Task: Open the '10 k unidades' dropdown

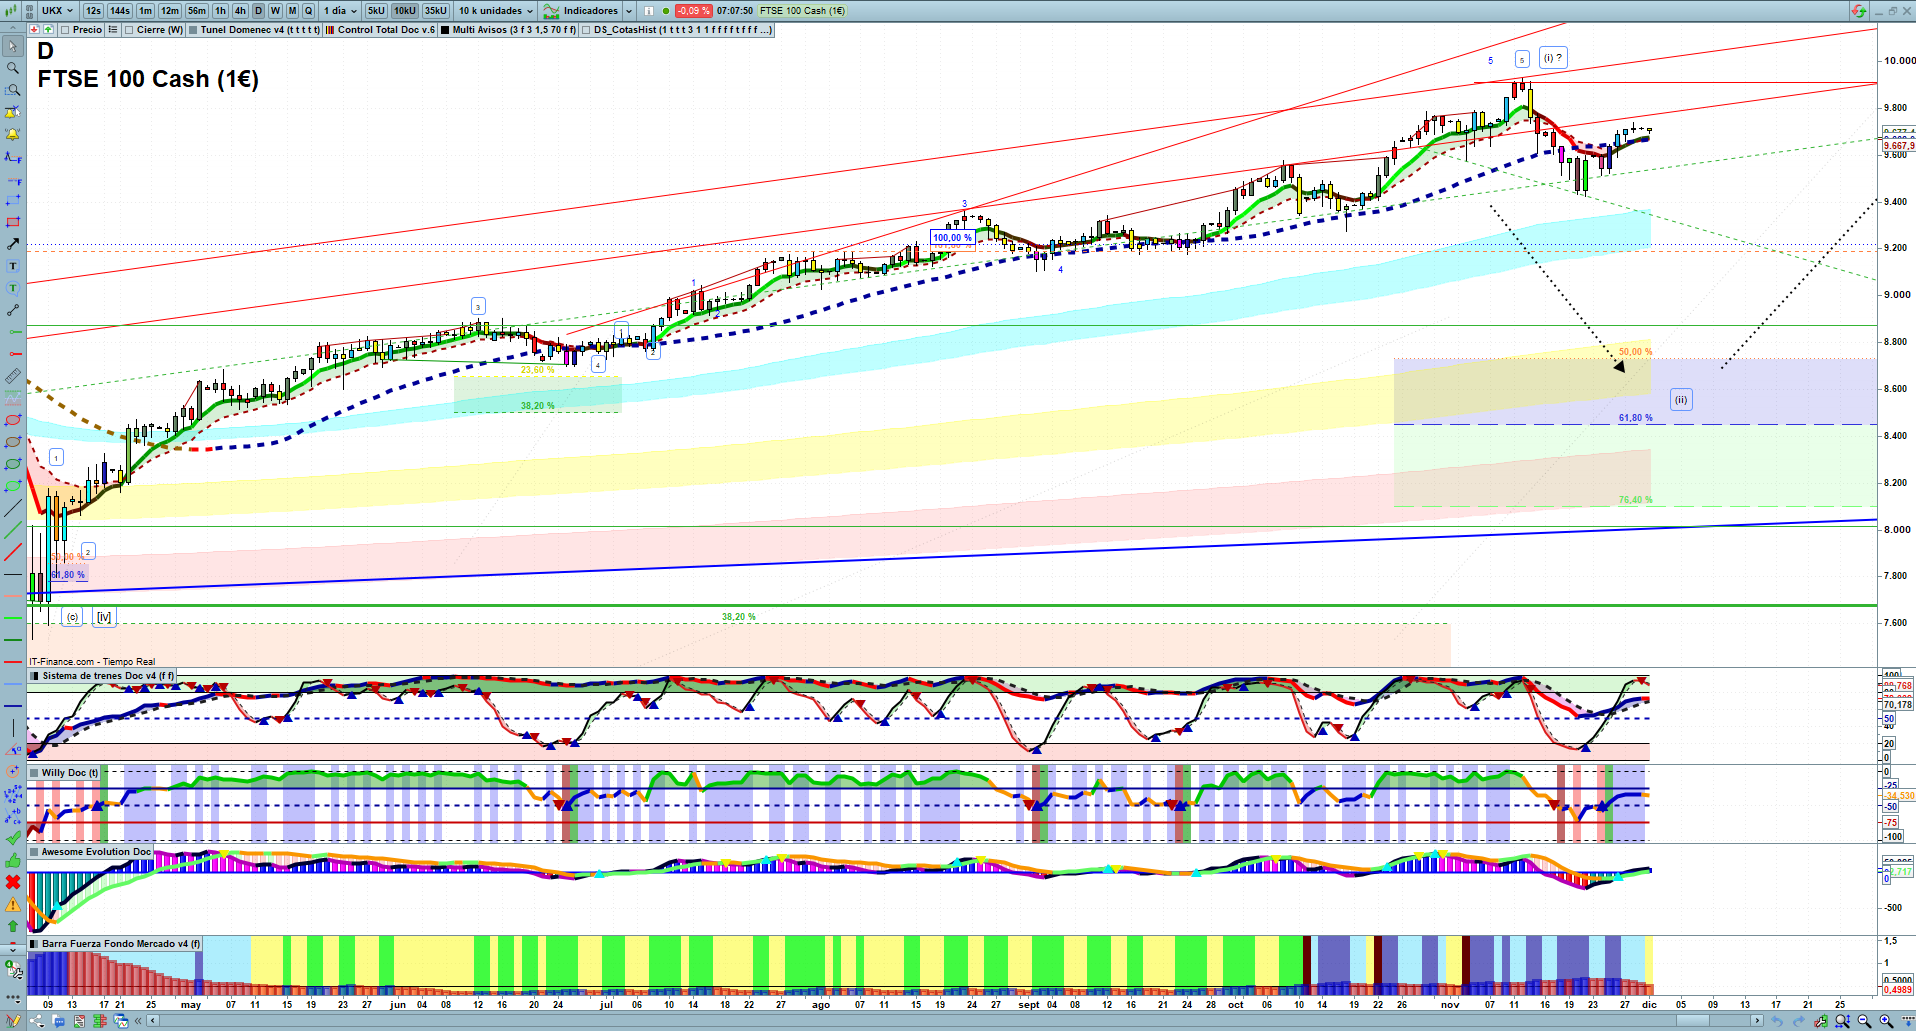Action: 496,11
